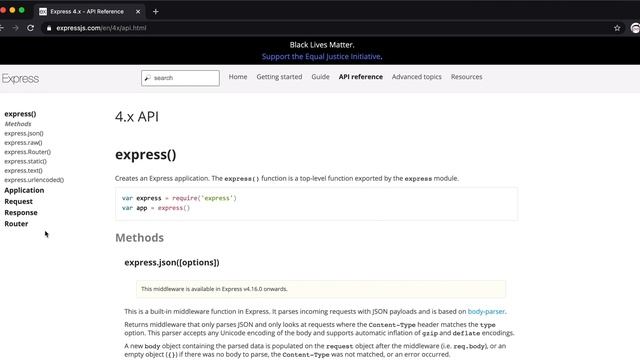
Task: Open the Resources menu
Action: [x=467, y=77]
